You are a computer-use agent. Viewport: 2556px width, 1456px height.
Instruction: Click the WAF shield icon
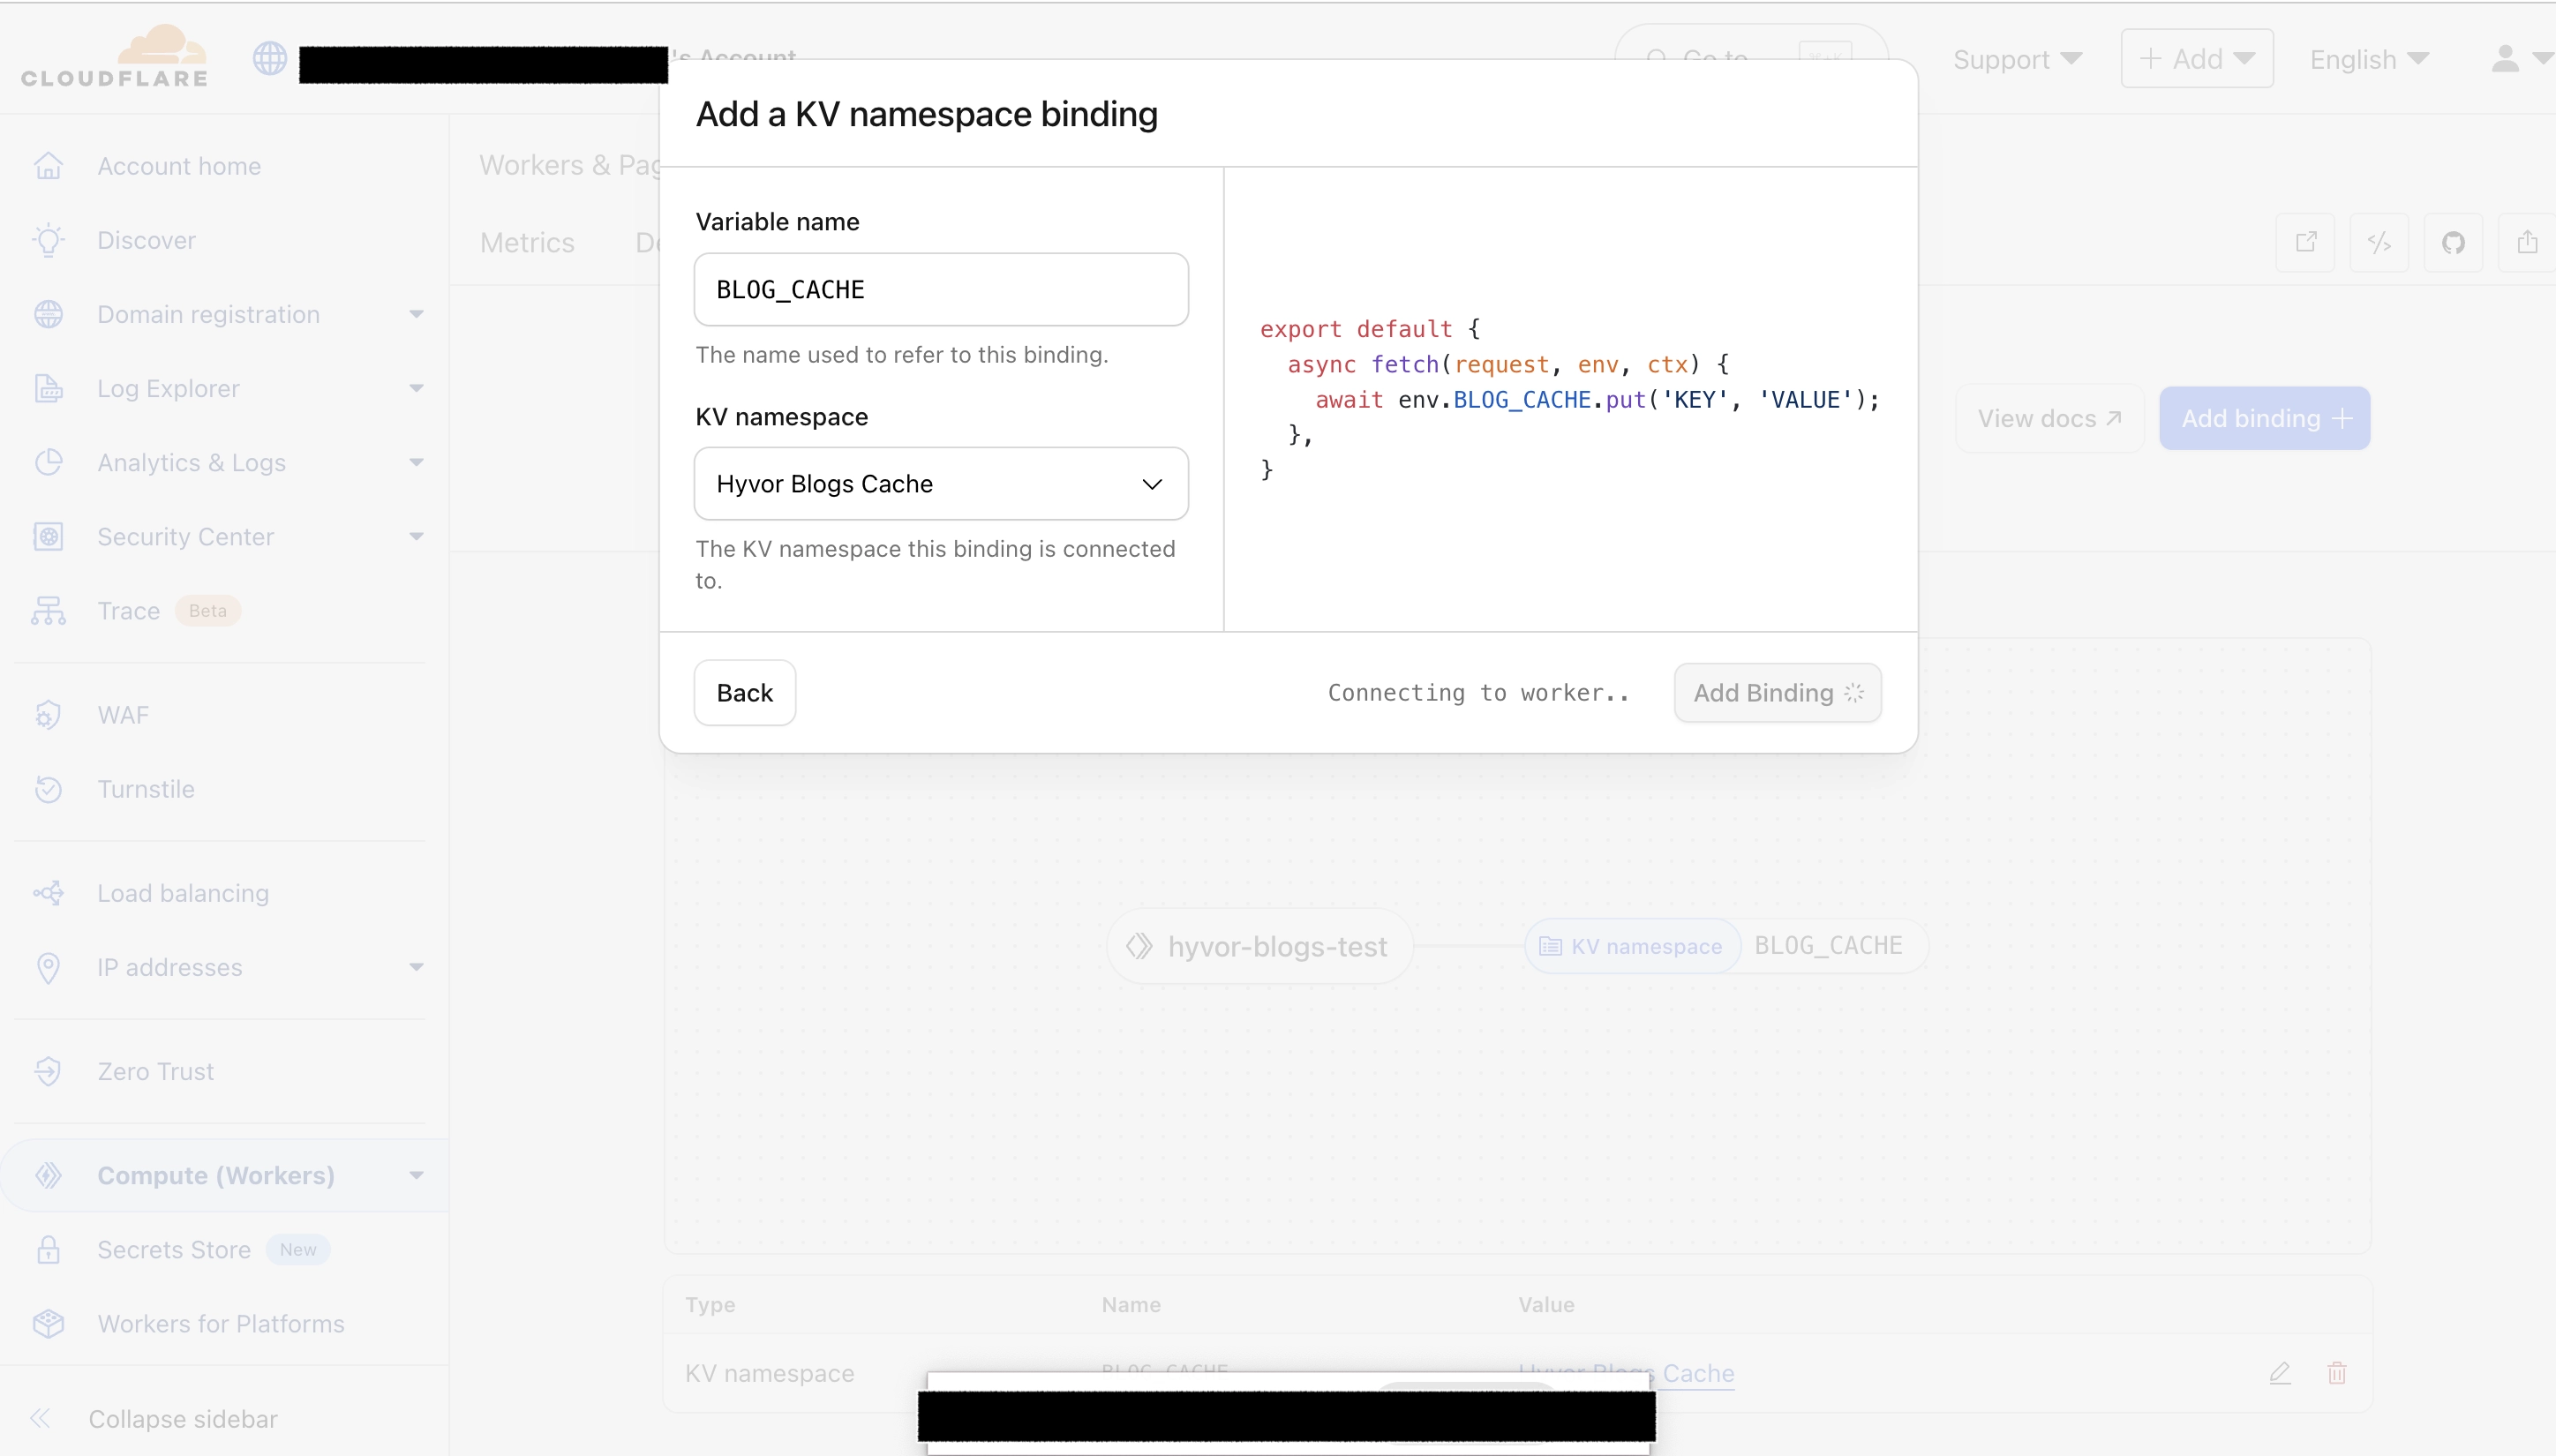[48, 715]
